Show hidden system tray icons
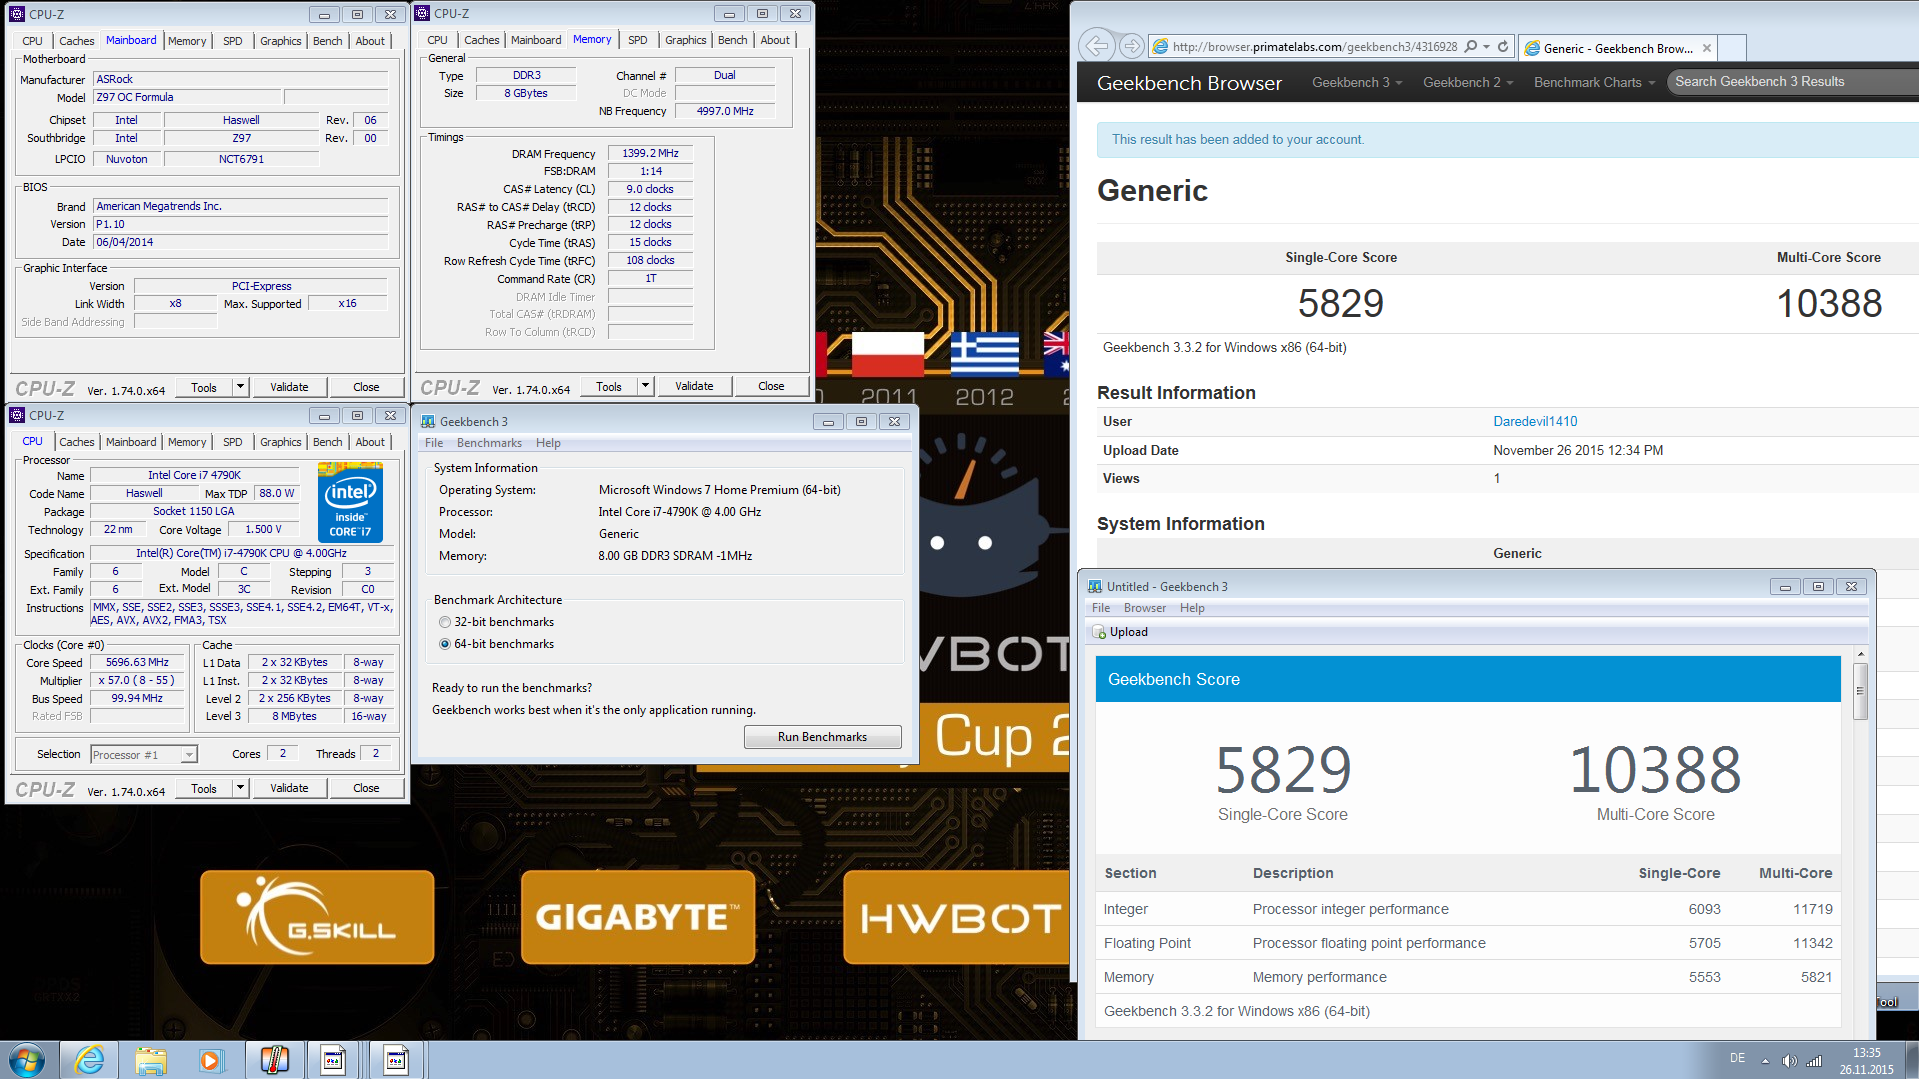The image size is (1919, 1079). click(1766, 1060)
